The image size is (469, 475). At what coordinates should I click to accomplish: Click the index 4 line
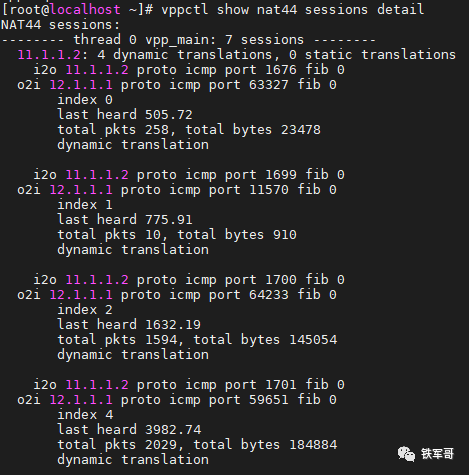(85, 415)
